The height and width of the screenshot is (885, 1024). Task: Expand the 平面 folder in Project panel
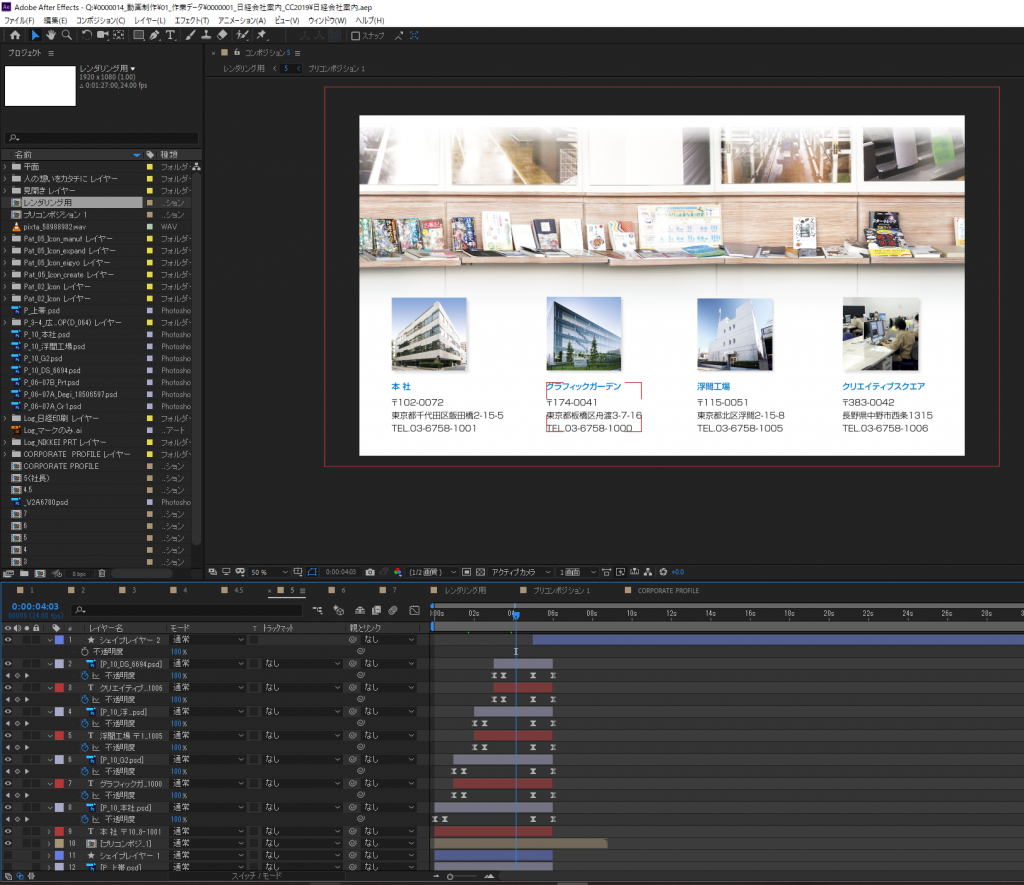pos(5,167)
